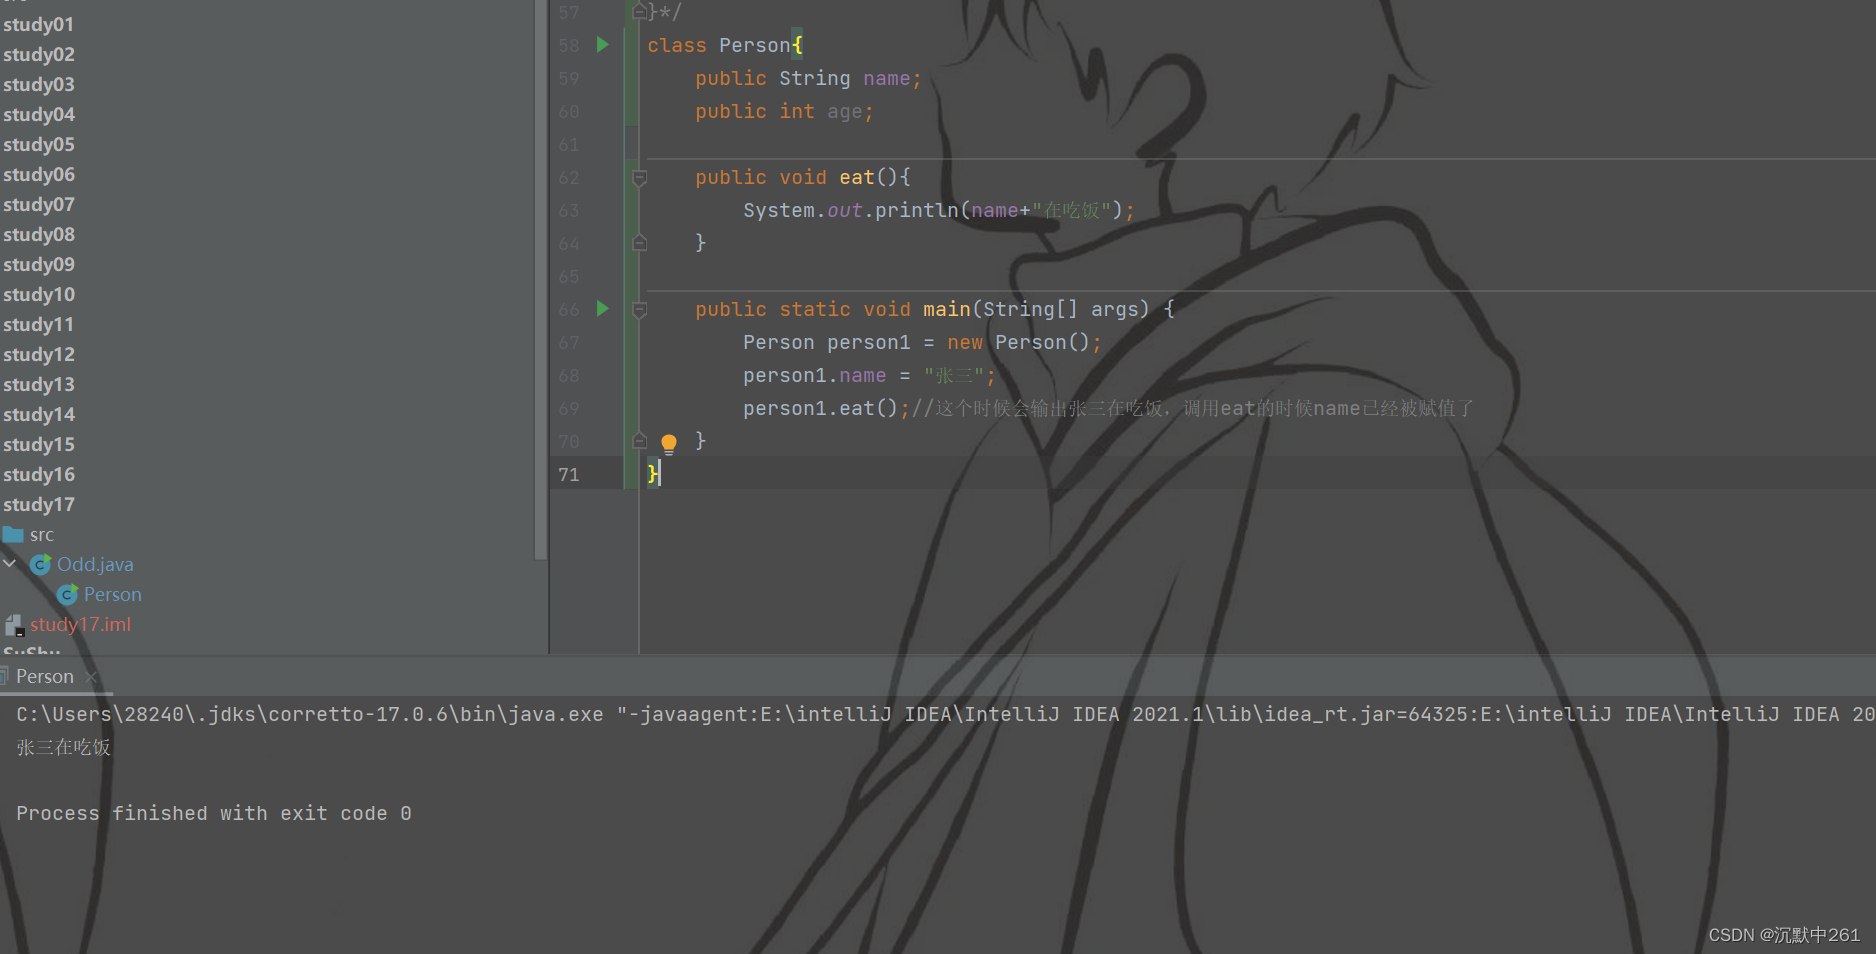Click line number 71 in the gutter
The image size is (1876, 954).
tap(569, 474)
